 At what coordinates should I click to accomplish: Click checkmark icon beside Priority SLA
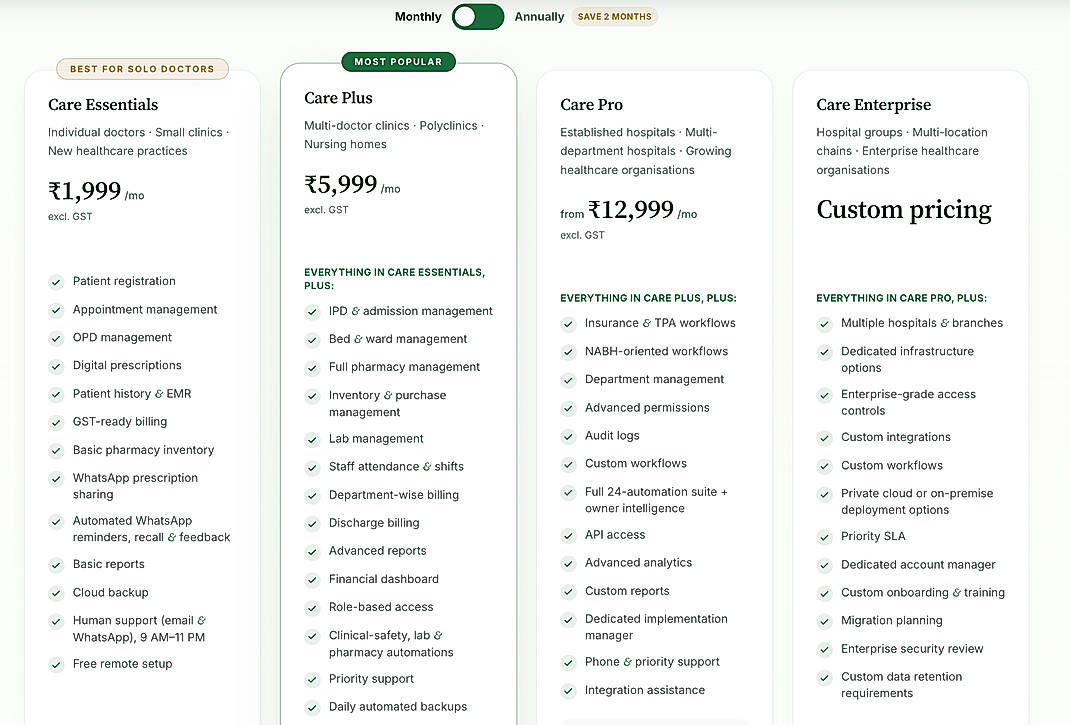point(824,537)
